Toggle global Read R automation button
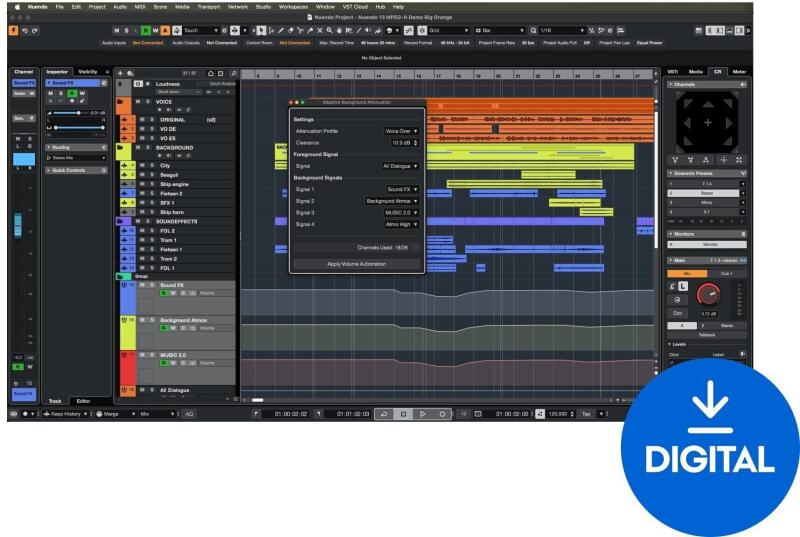The image size is (800, 537). point(146,31)
